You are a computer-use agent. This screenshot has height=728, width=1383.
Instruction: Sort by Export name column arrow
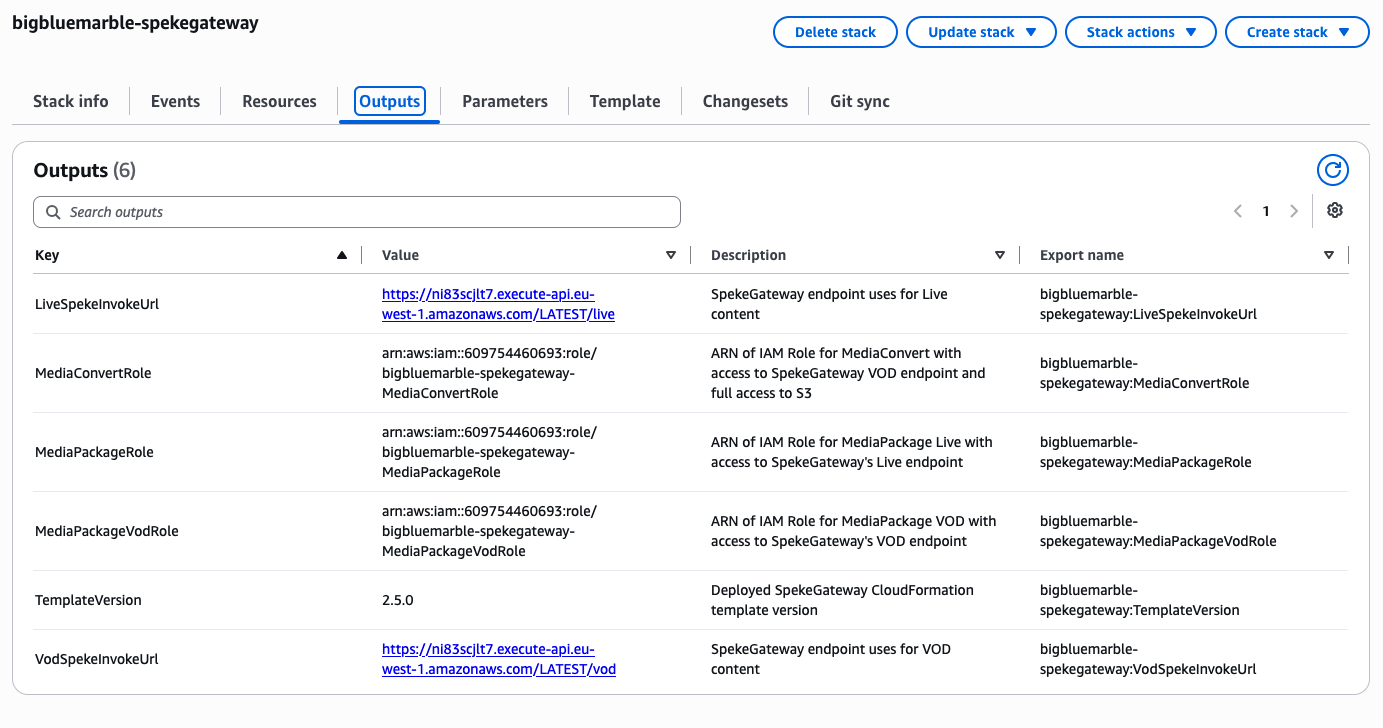[x=1329, y=255]
